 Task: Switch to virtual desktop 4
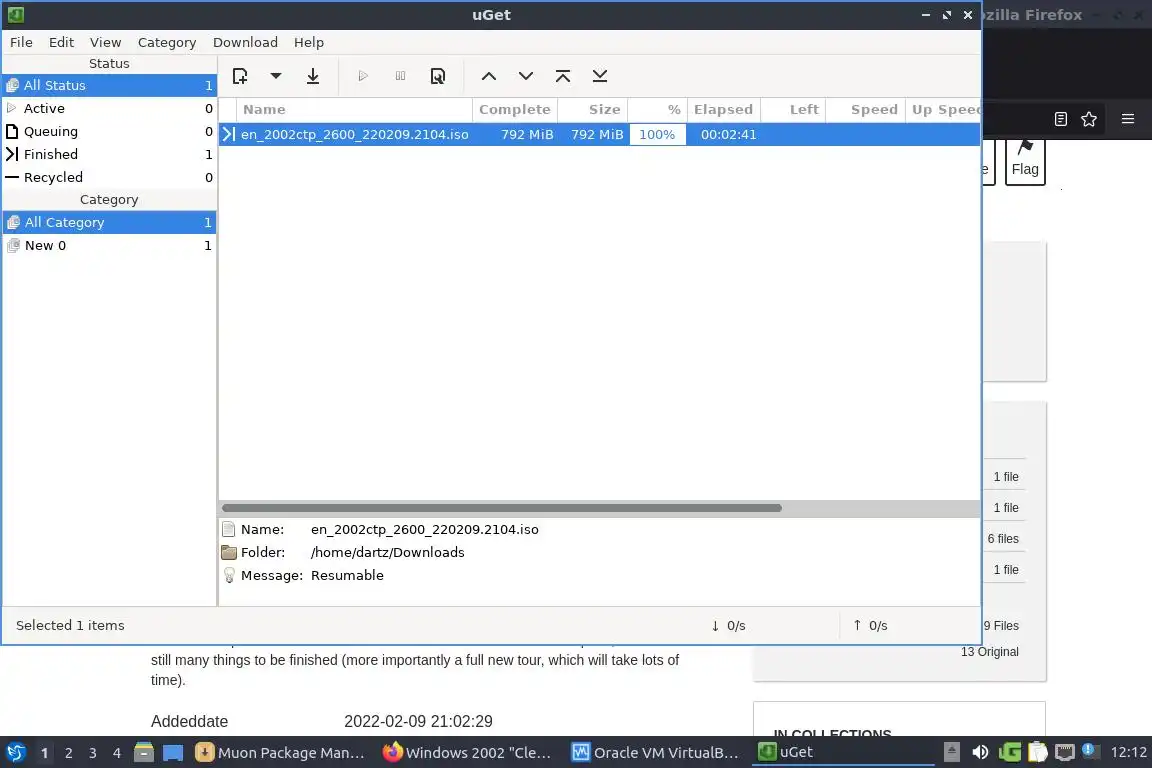(x=117, y=753)
